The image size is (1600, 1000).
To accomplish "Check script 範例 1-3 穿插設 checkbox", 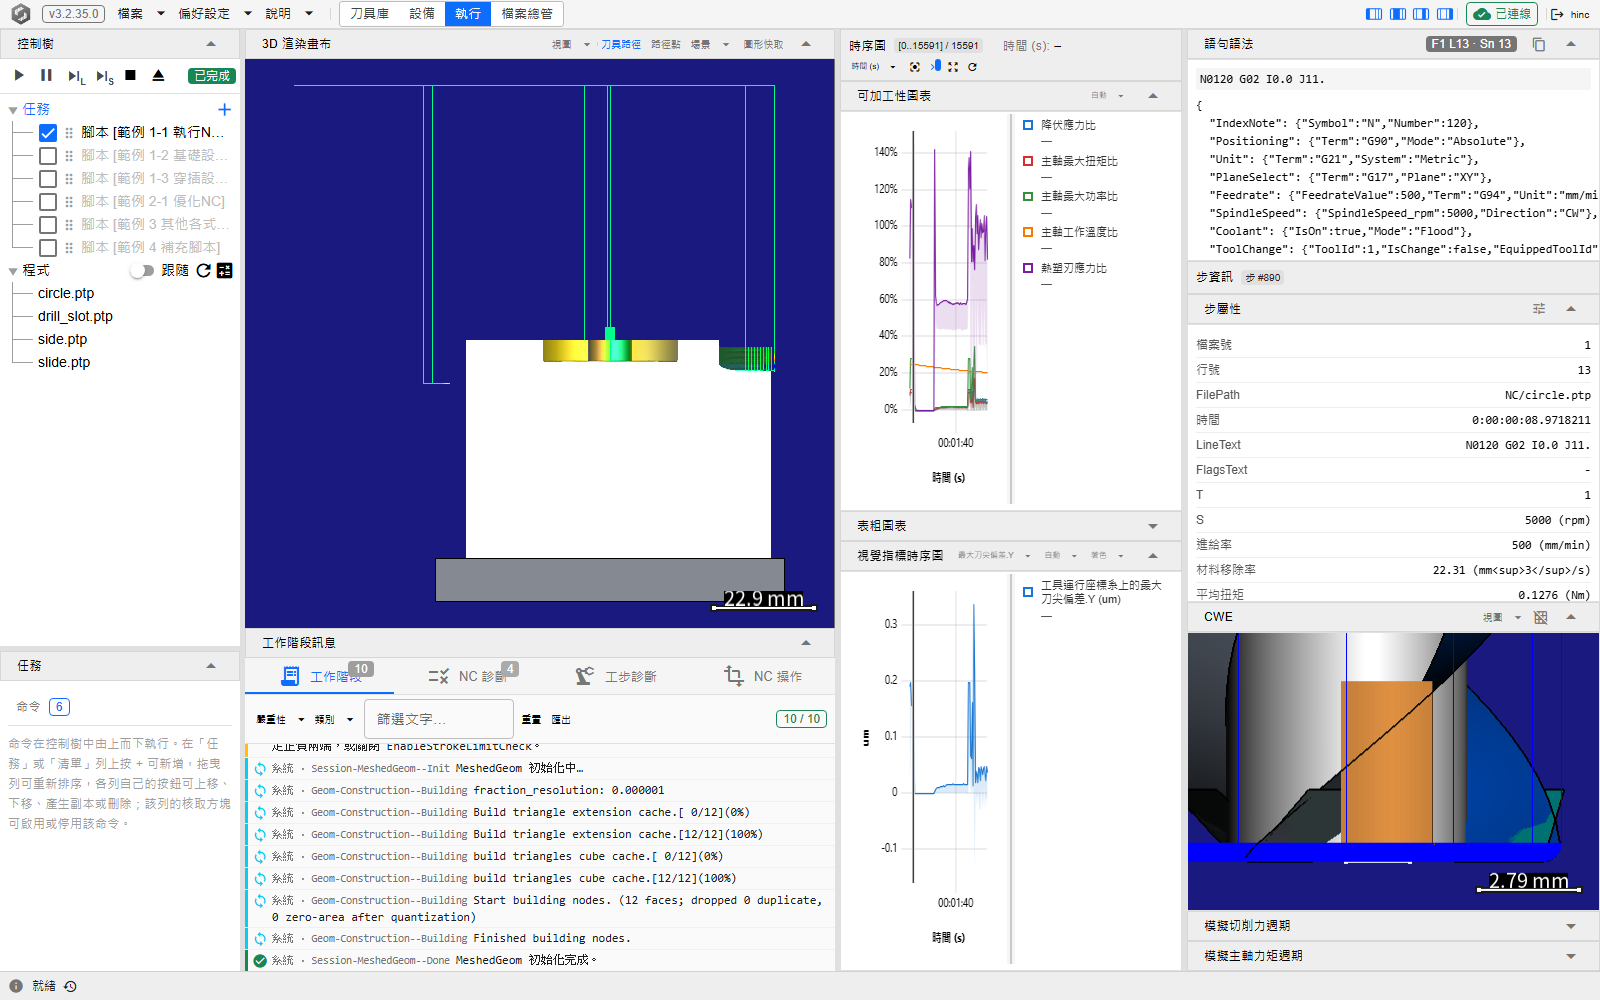I will [x=48, y=178].
